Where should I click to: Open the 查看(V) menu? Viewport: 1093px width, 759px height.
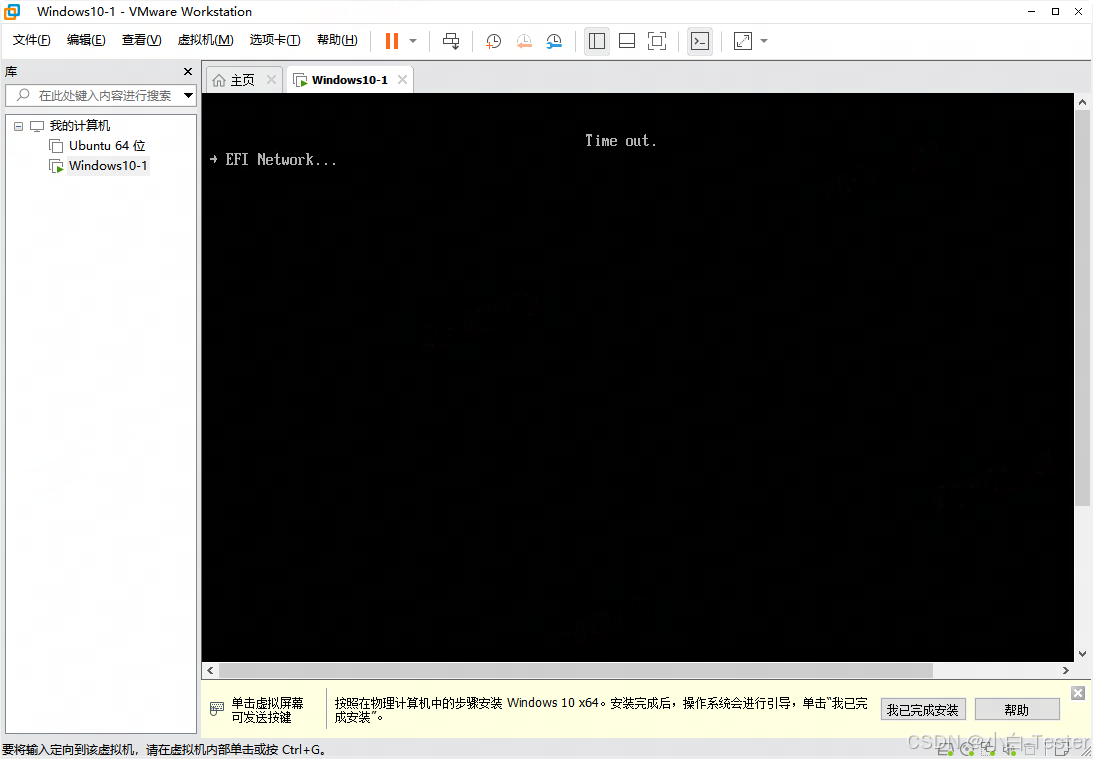pos(142,40)
